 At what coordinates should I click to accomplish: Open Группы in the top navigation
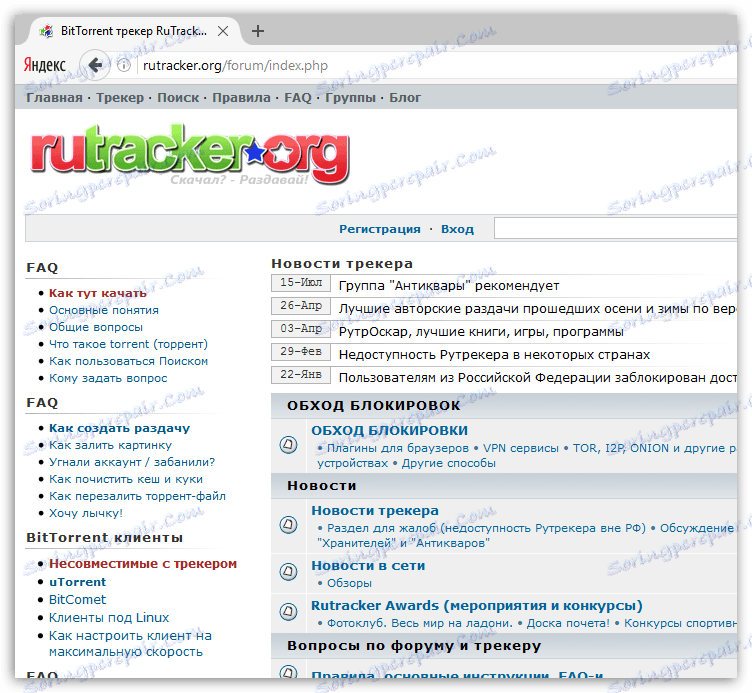[x=351, y=98]
